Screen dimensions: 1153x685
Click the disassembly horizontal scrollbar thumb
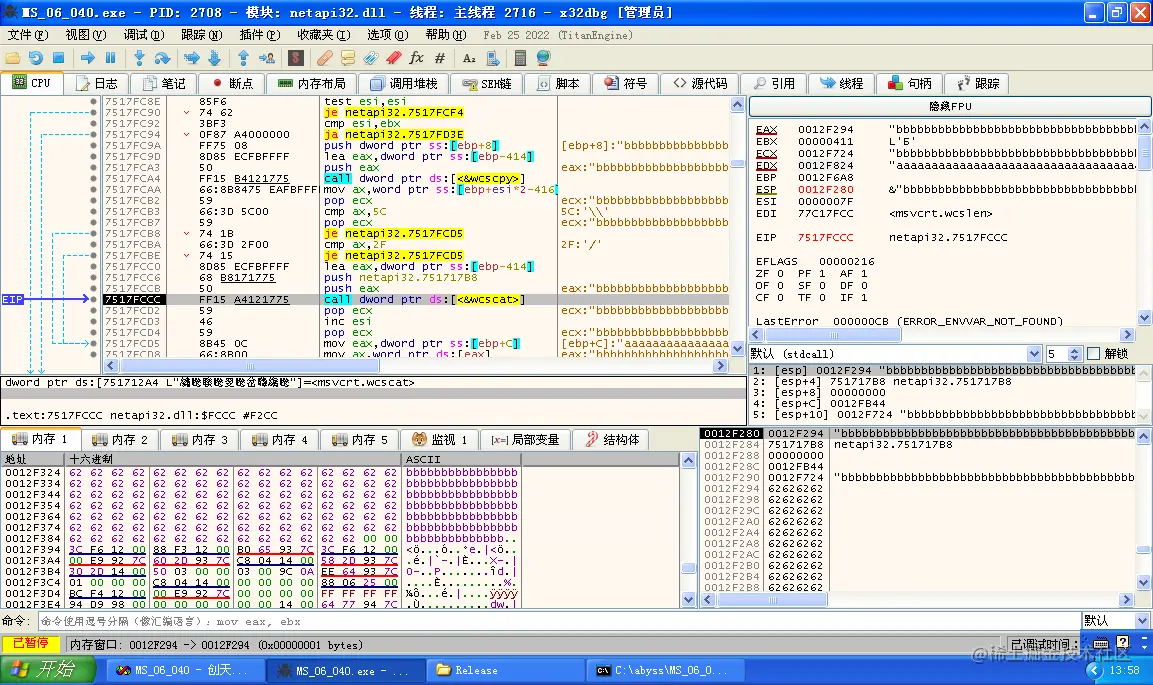(x=250, y=365)
